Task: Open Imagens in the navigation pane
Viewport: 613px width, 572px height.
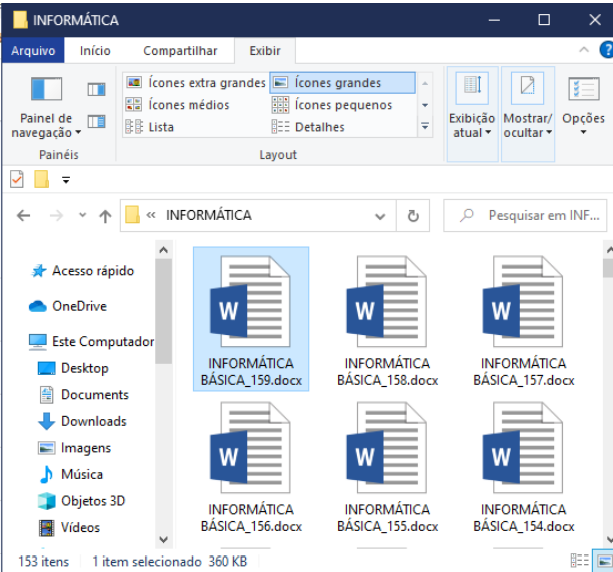Action: [x=74, y=448]
